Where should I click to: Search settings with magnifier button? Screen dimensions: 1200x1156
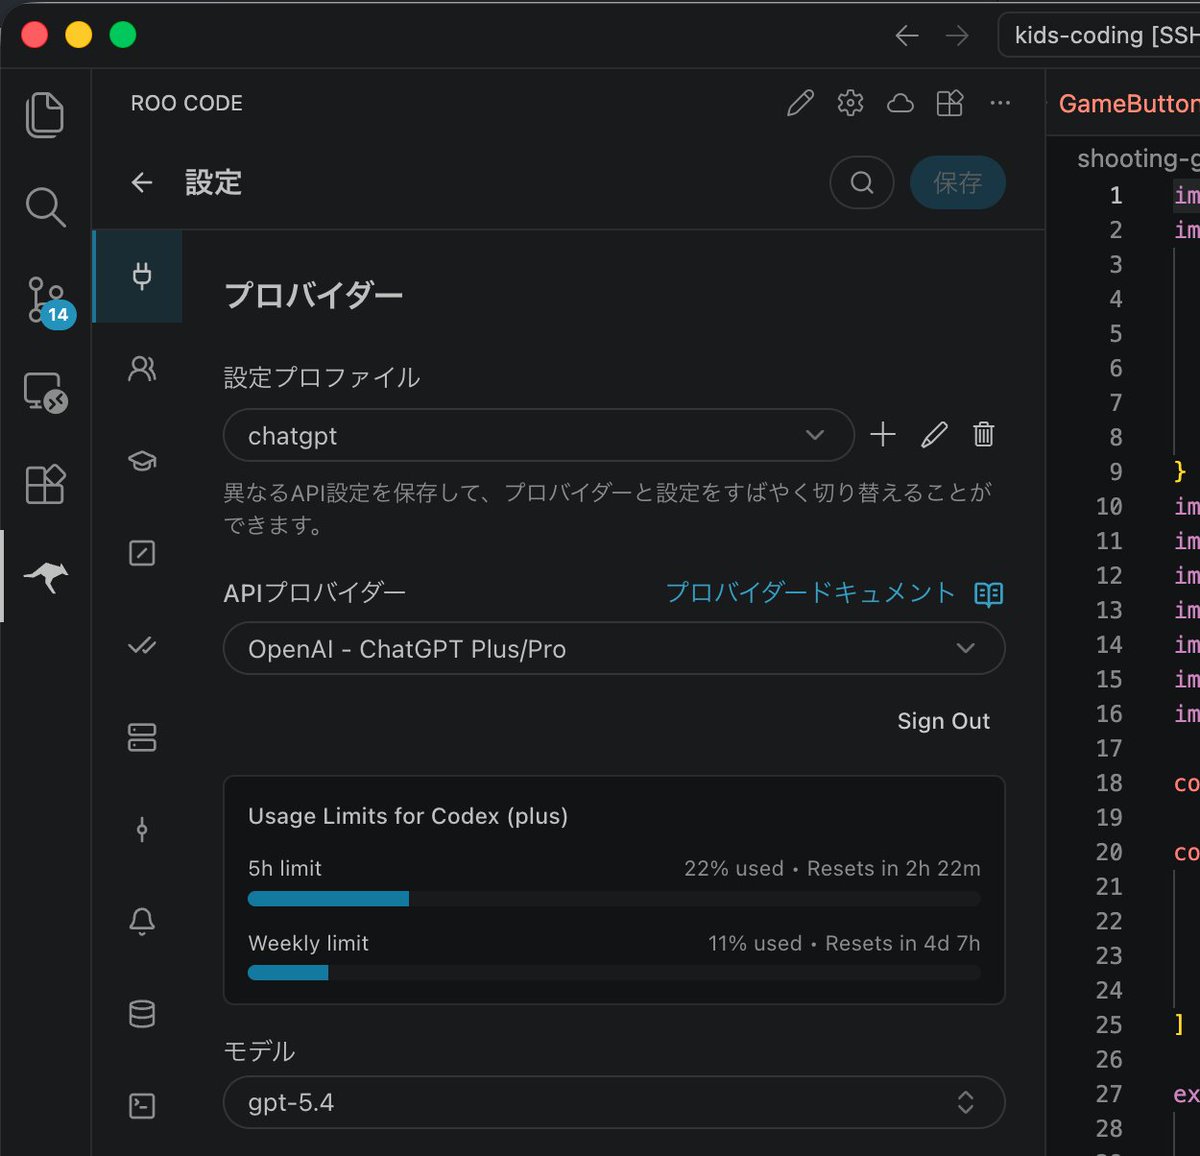[x=862, y=182]
